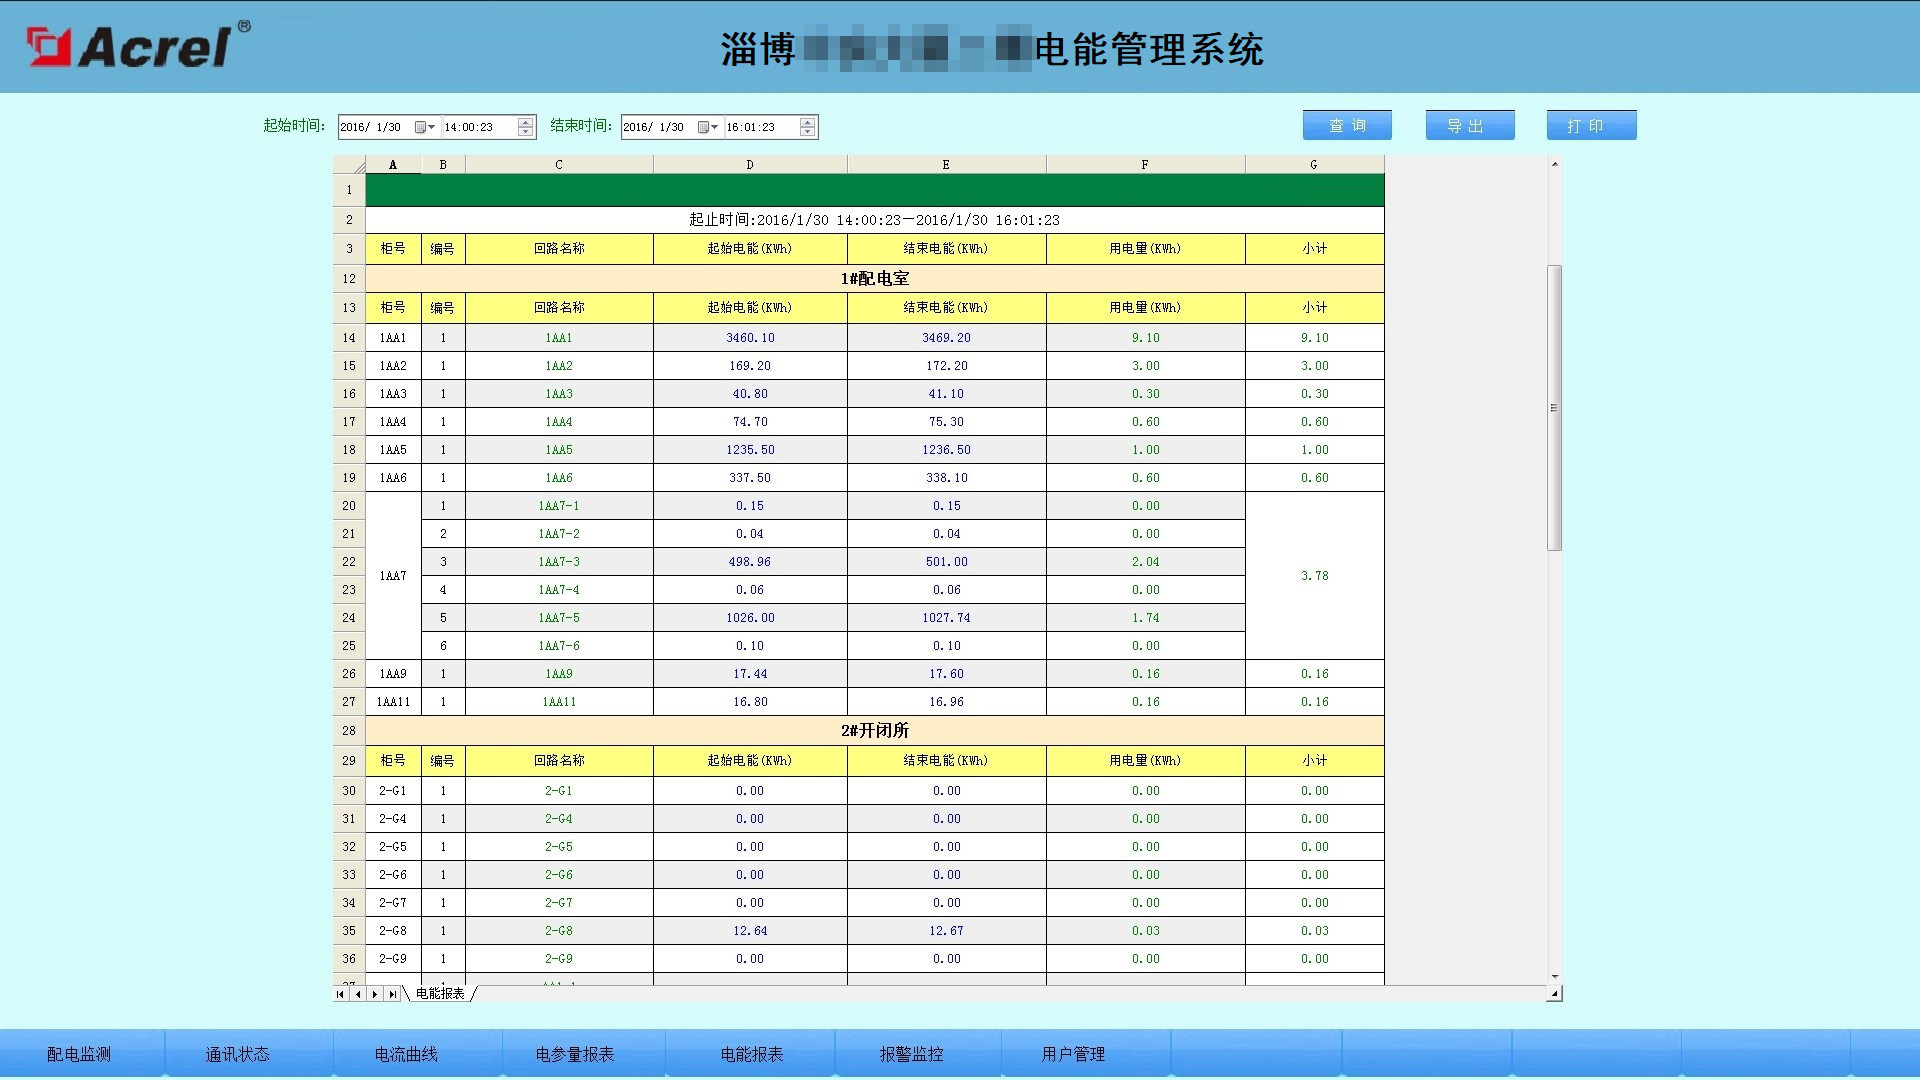Screen dimensions: 1920x1080
Task: Go to the first sheet tab
Action: [x=341, y=994]
